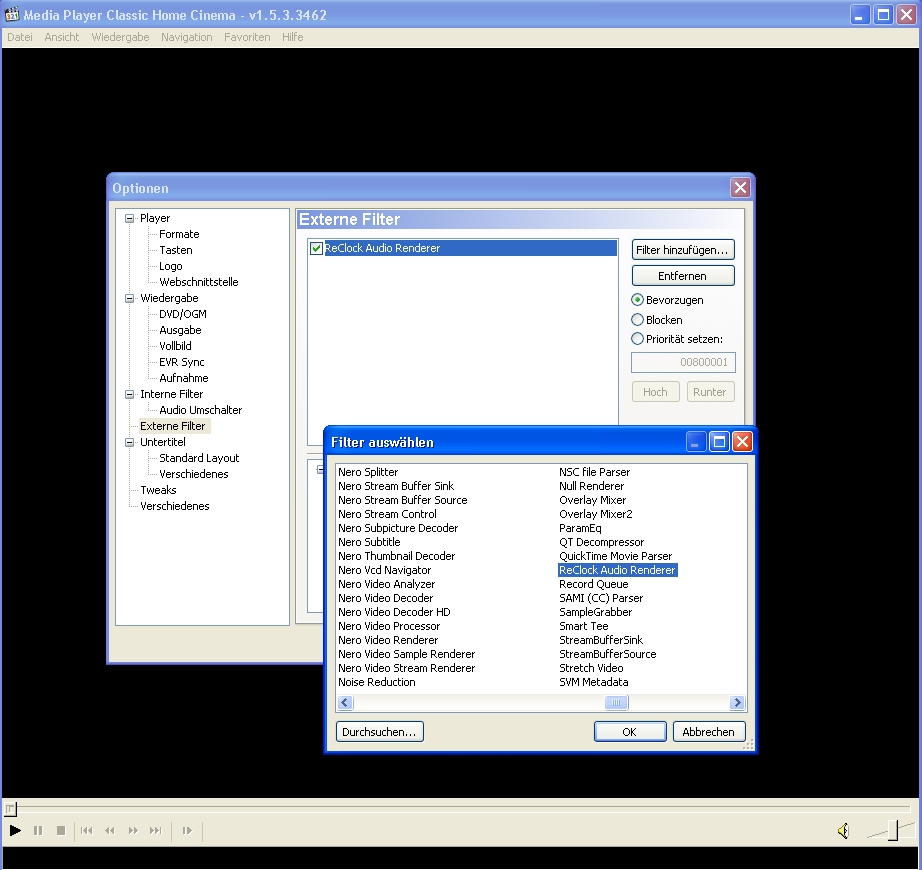Viewport: 922px width, 870px height.
Task: Minimize the Filter auswählen dialog
Action: point(696,441)
